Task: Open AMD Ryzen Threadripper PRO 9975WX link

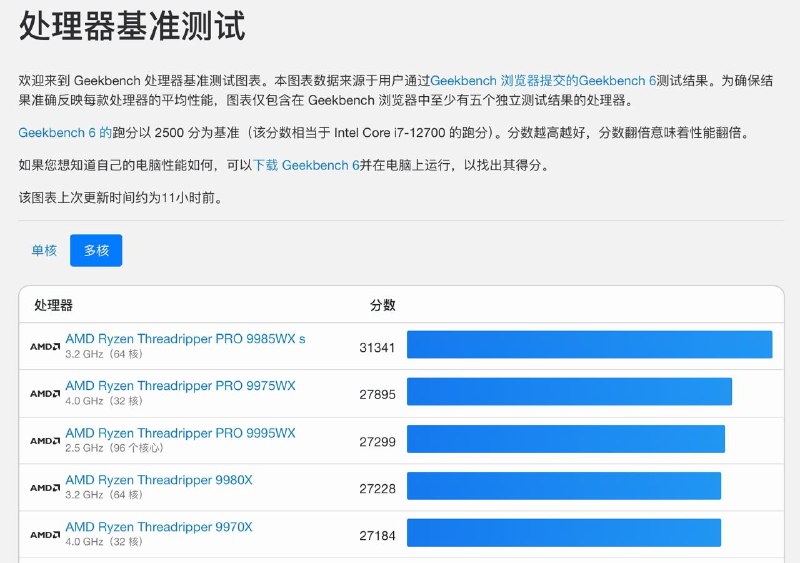Action: pyautogui.click(x=180, y=386)
